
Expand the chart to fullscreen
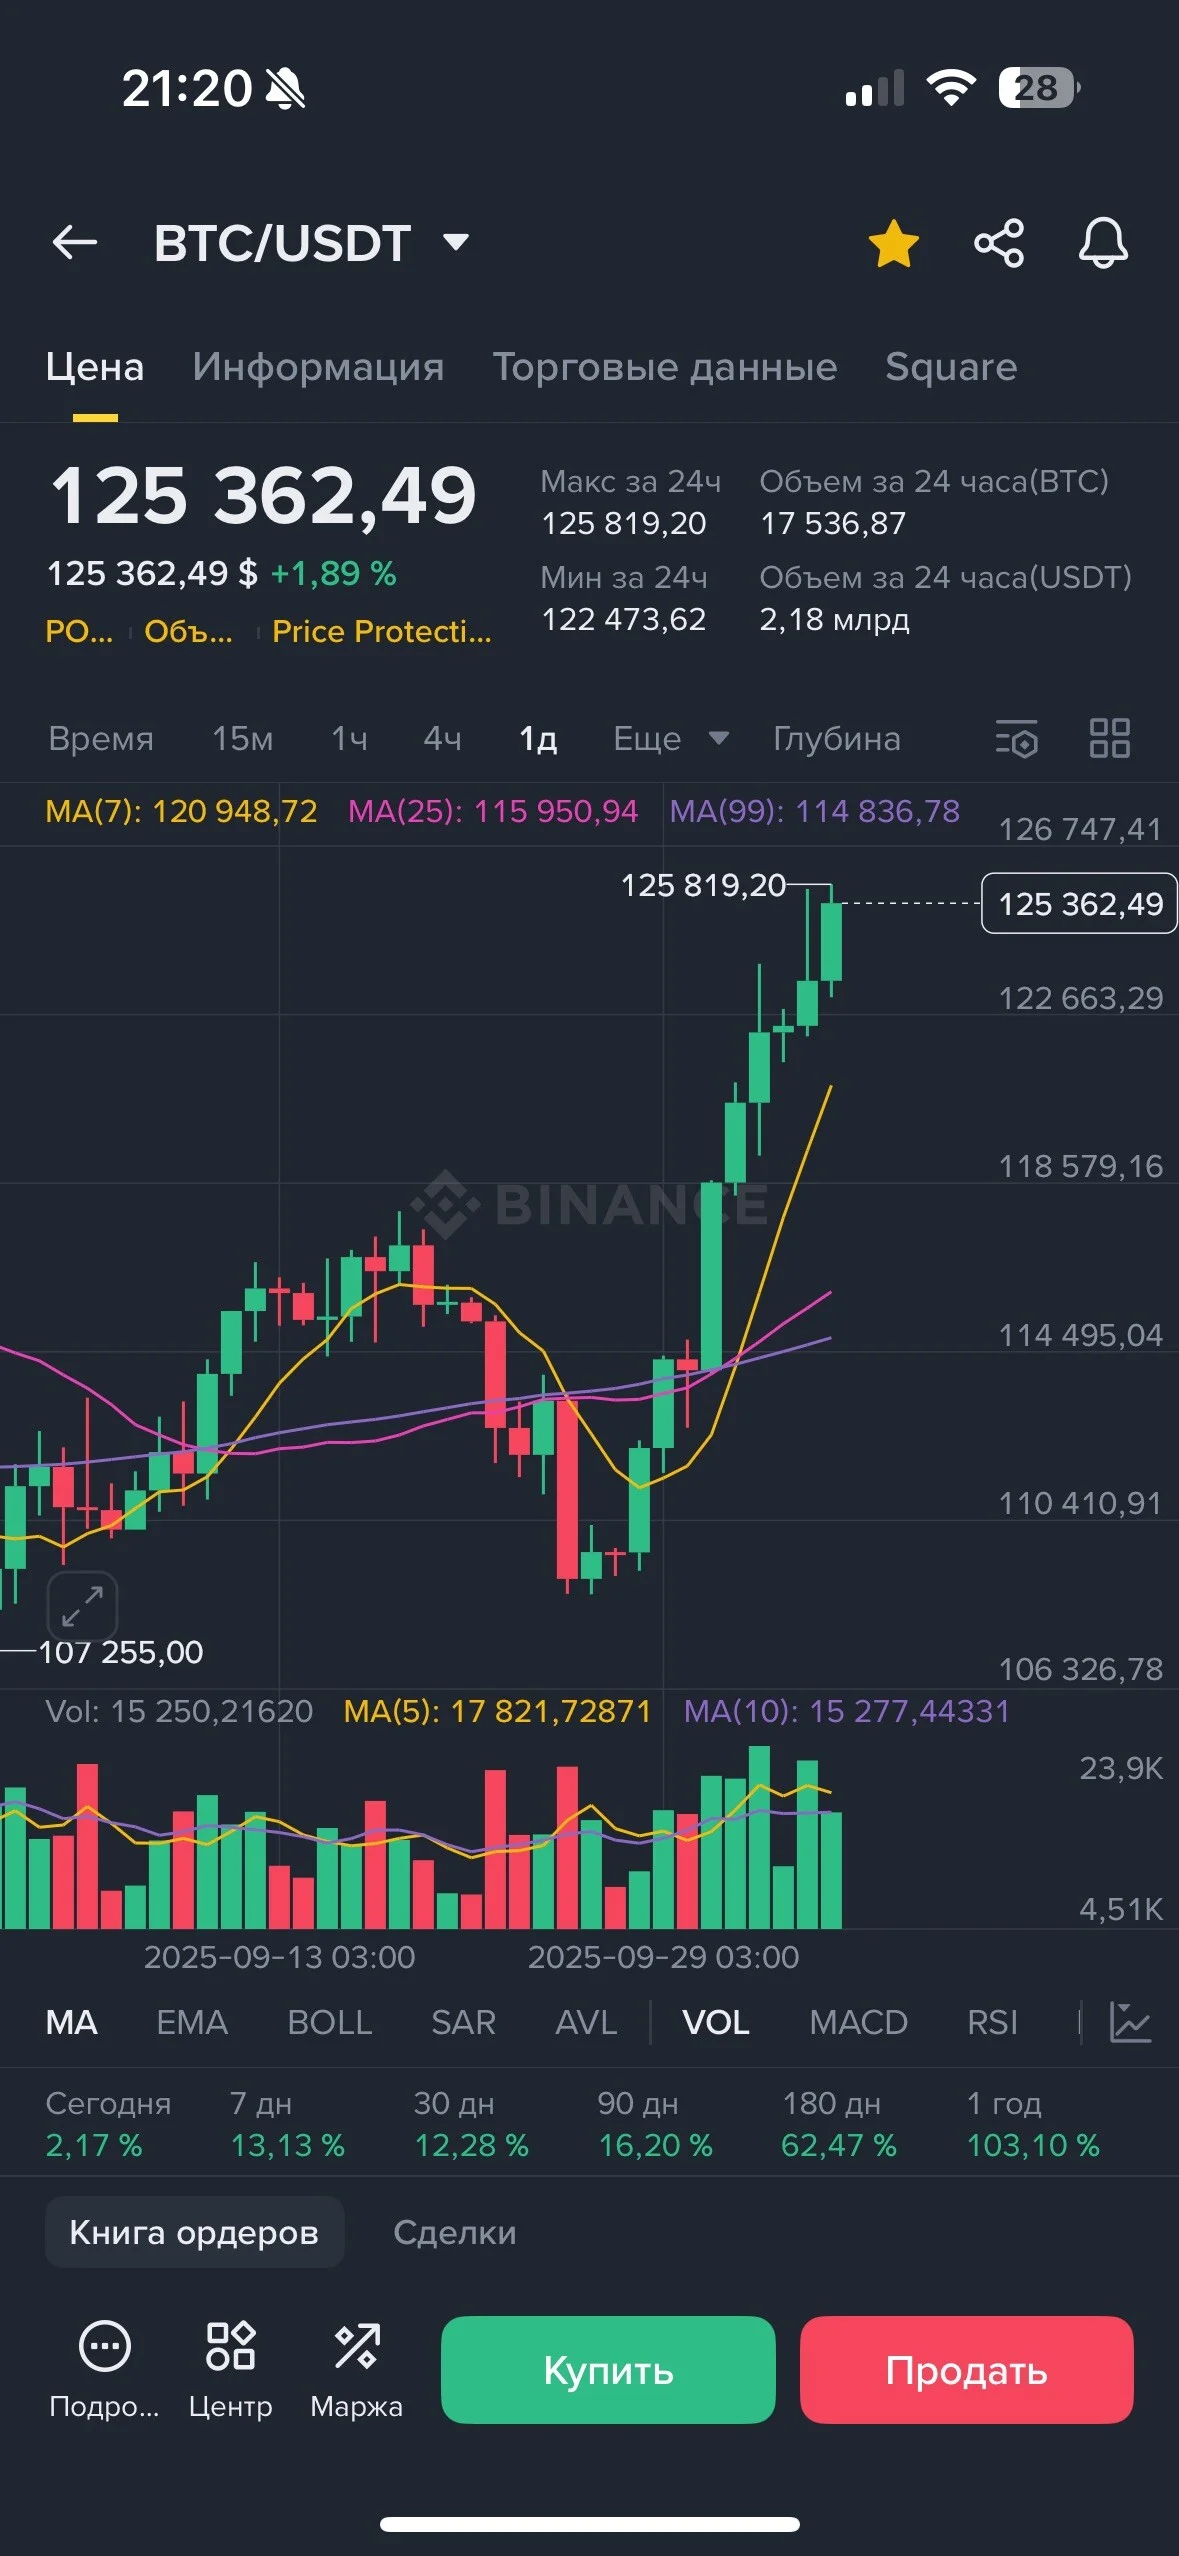tap(82, 1606)
